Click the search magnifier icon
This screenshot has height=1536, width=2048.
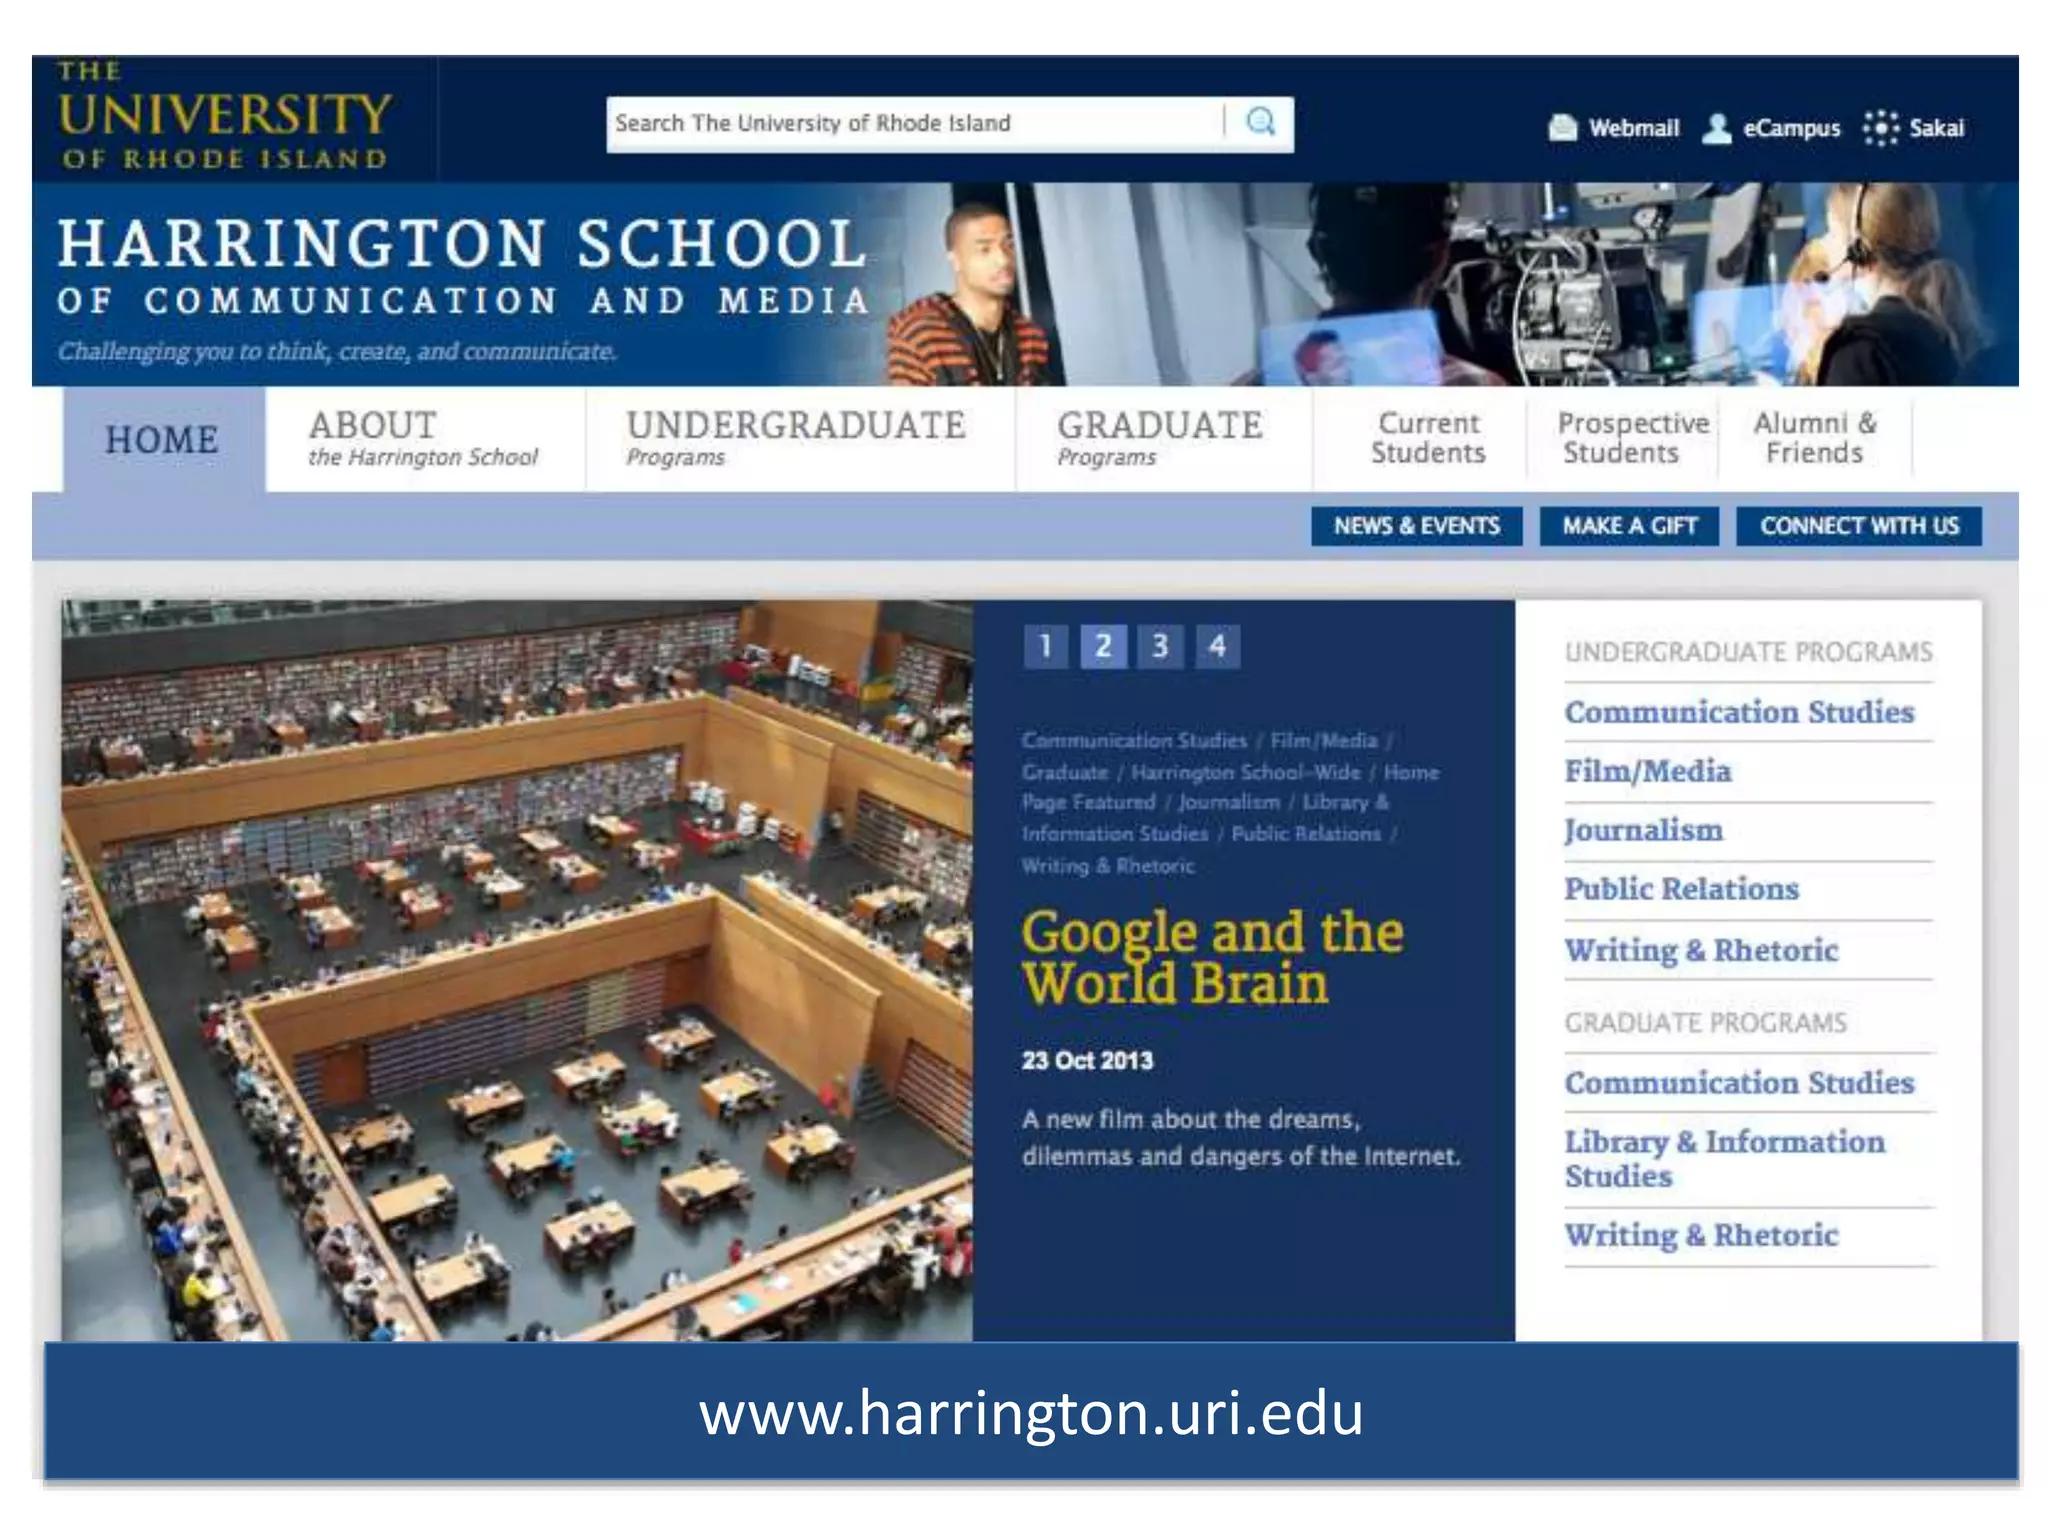tap(1260, 122)
